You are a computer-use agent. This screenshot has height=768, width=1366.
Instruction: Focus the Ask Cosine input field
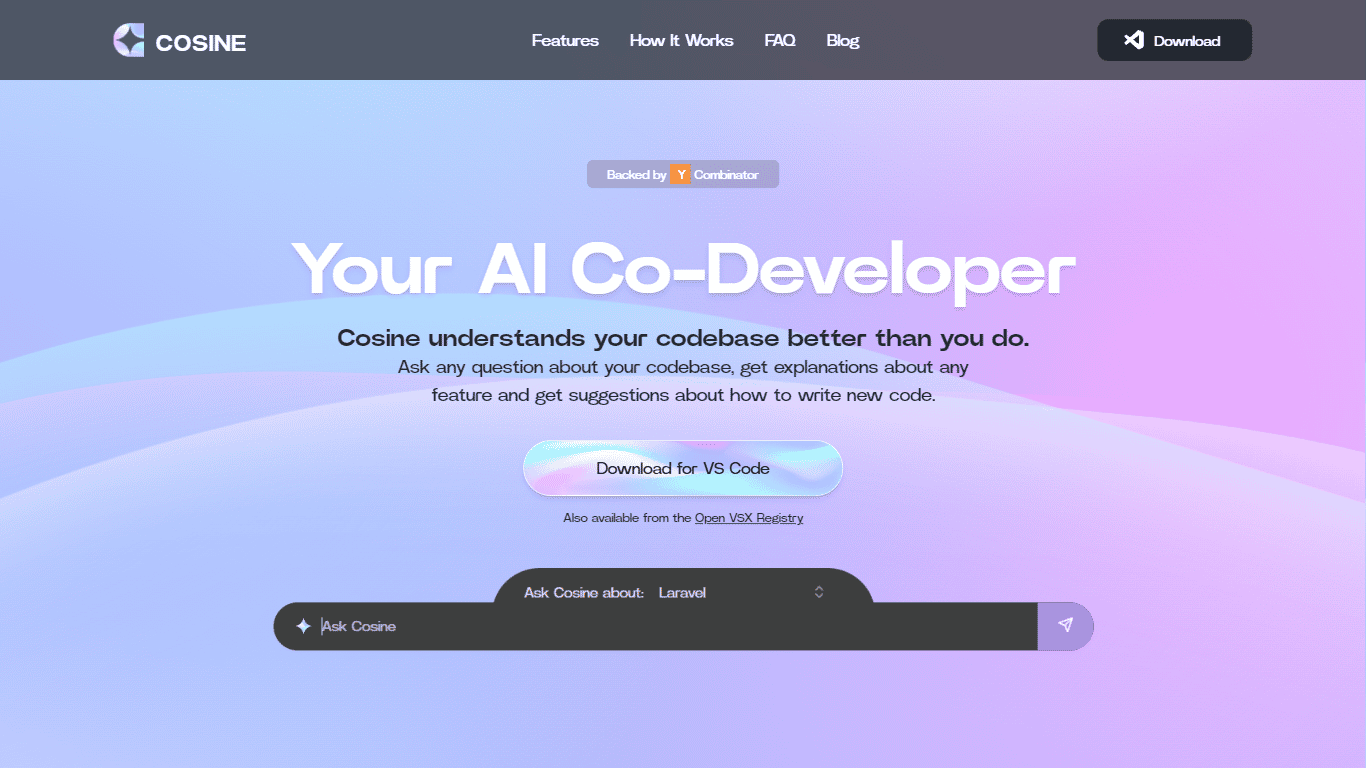pos(676,626)
